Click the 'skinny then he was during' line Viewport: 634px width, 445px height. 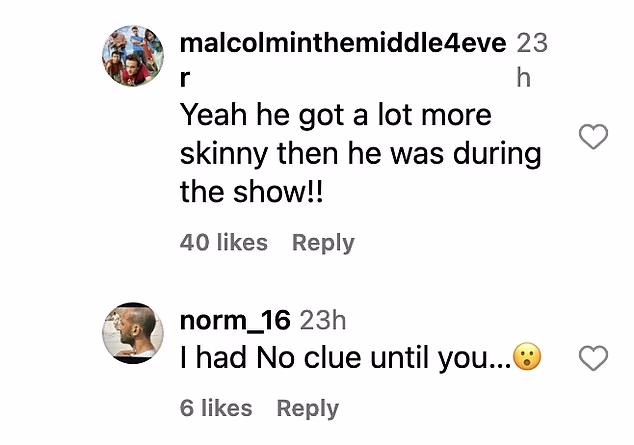point(360,154)
